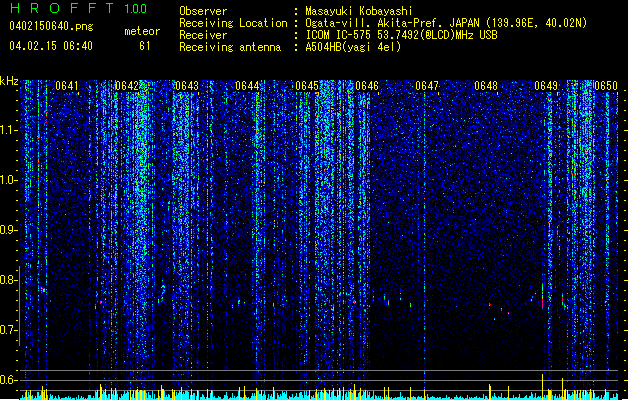Click the 0.8 kHz axis label
This screenshot has height=400, width=629.
[x=8, y=280]
